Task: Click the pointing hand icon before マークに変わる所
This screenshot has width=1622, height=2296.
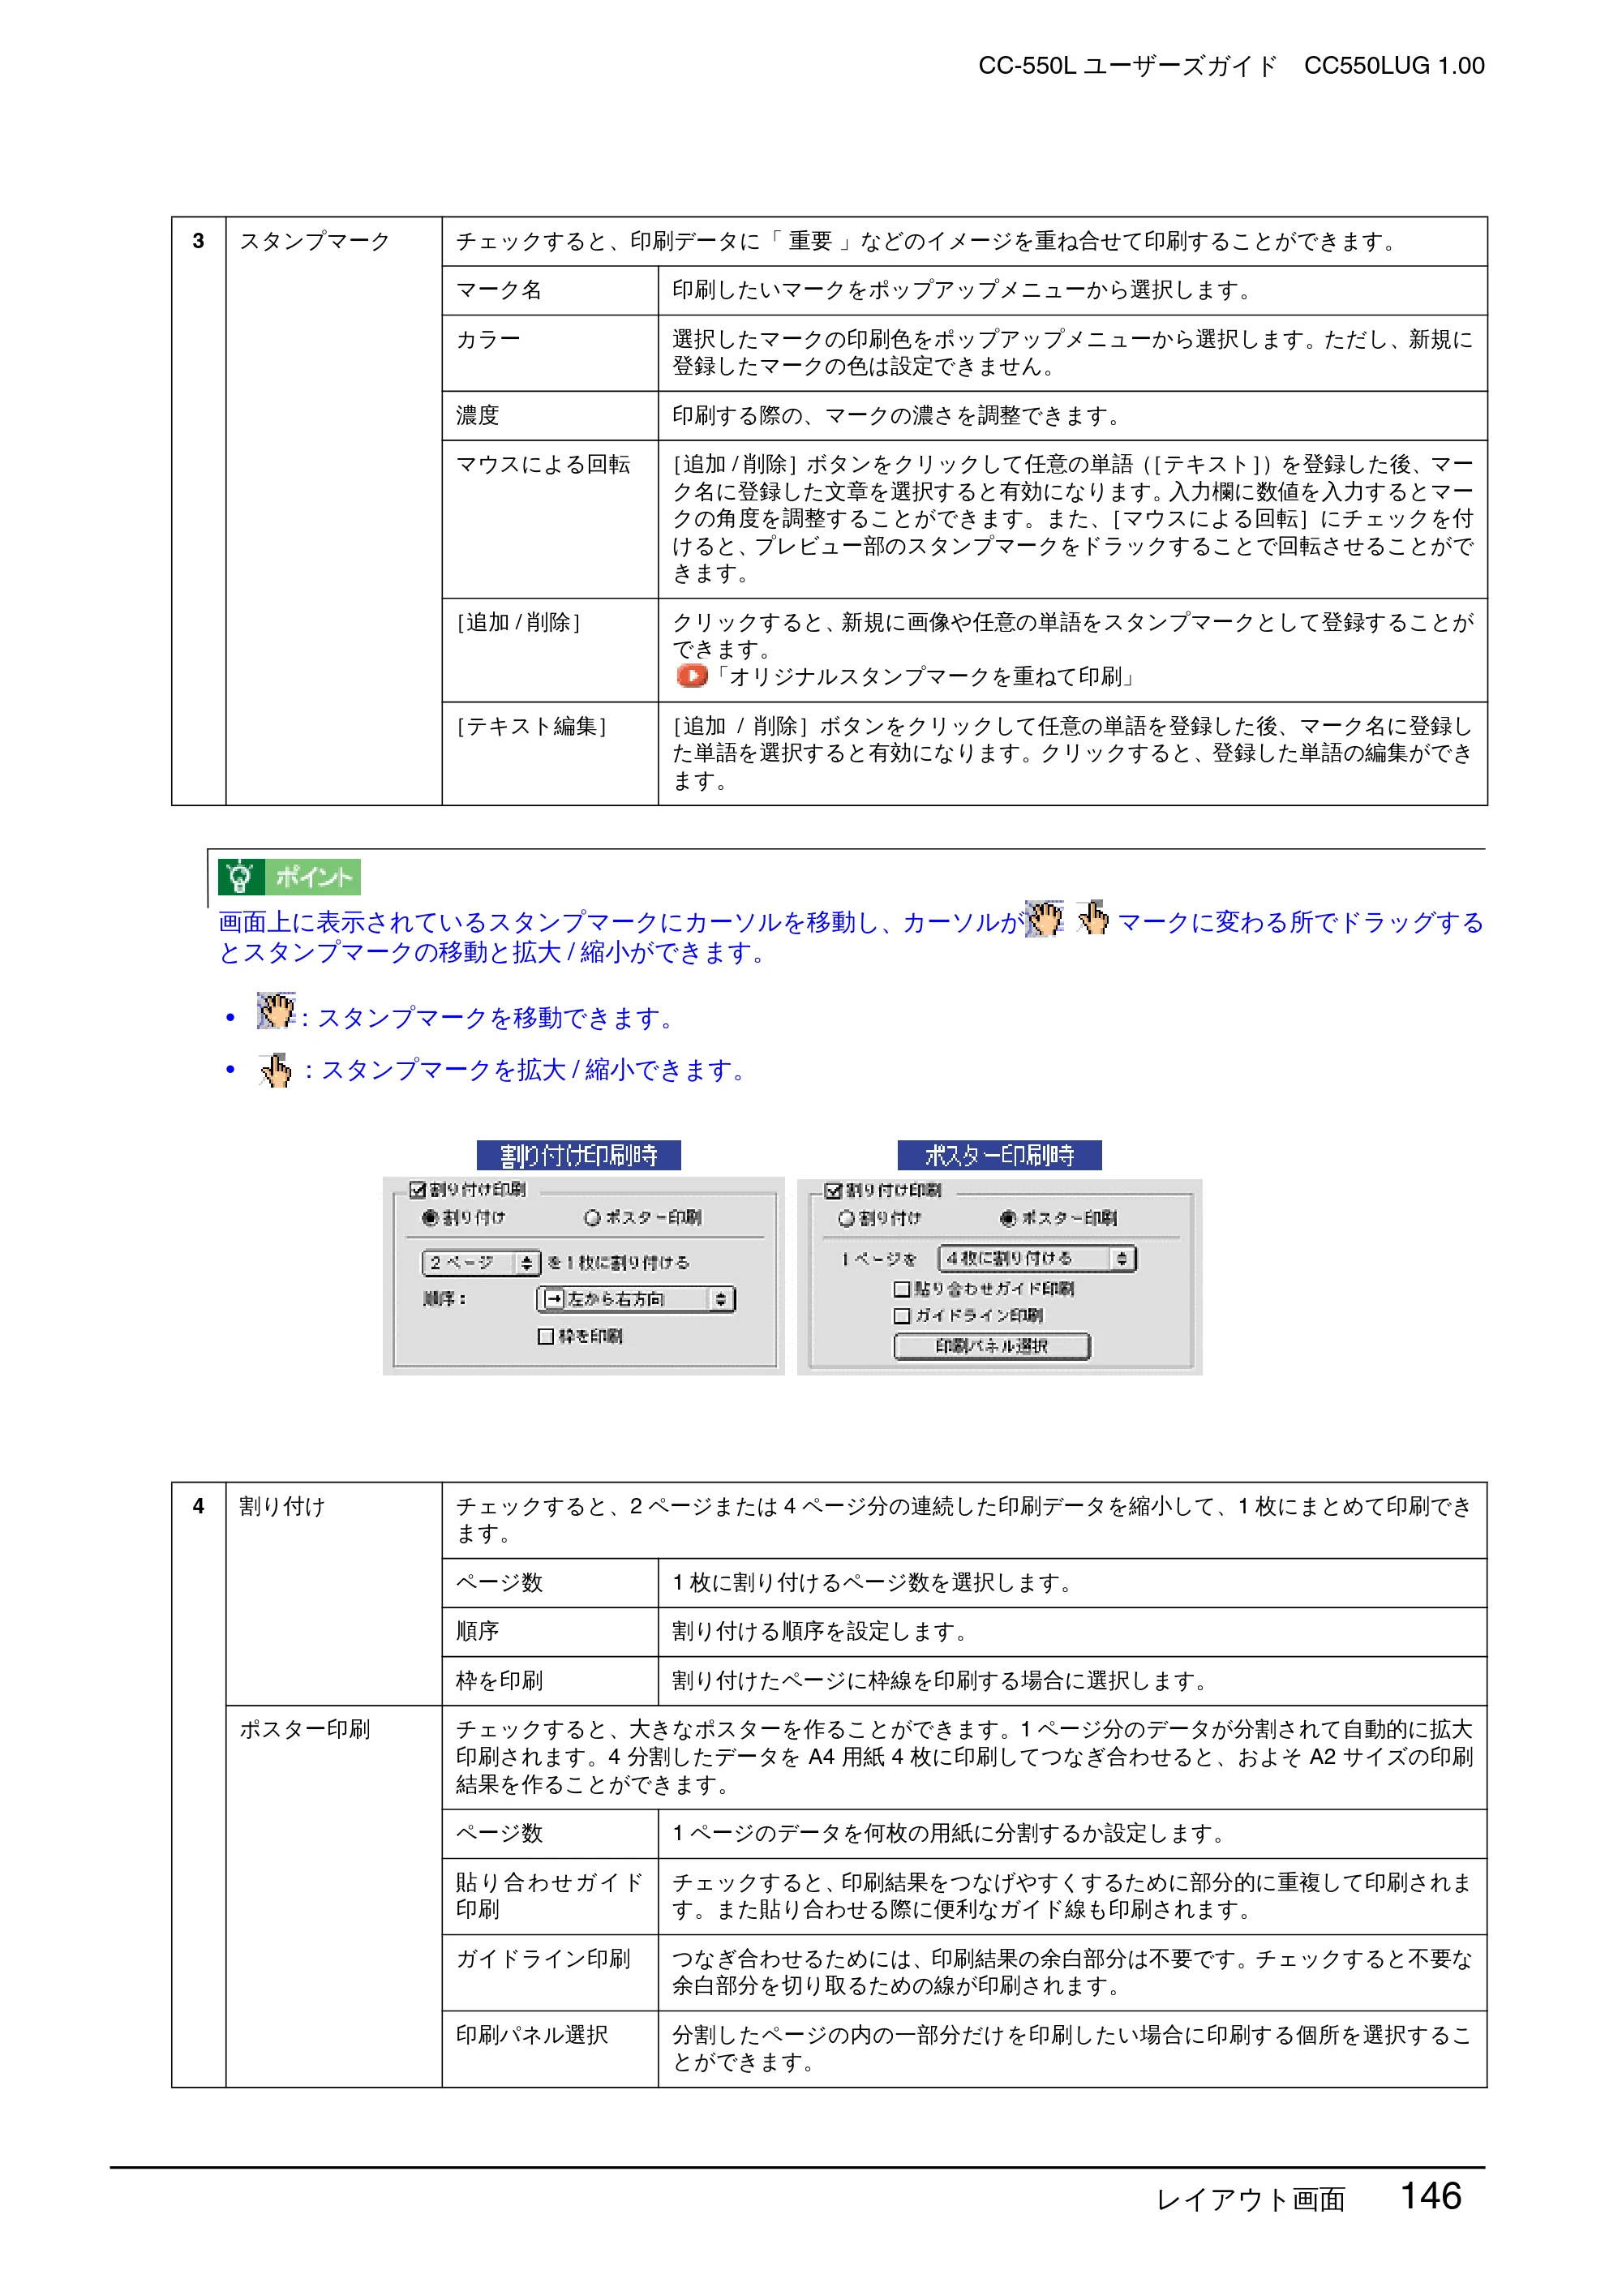Action: (1093, 918)
